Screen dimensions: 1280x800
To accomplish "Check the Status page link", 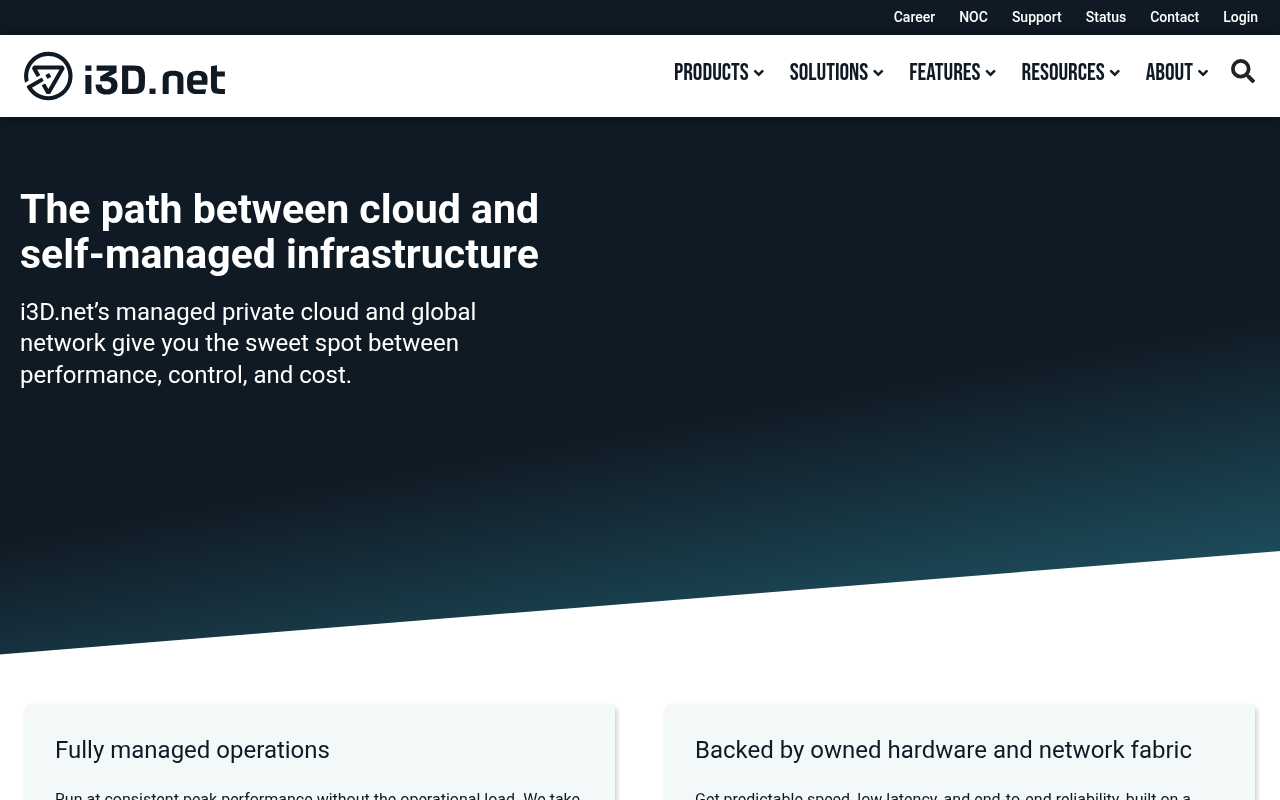I will [1106, 17].
